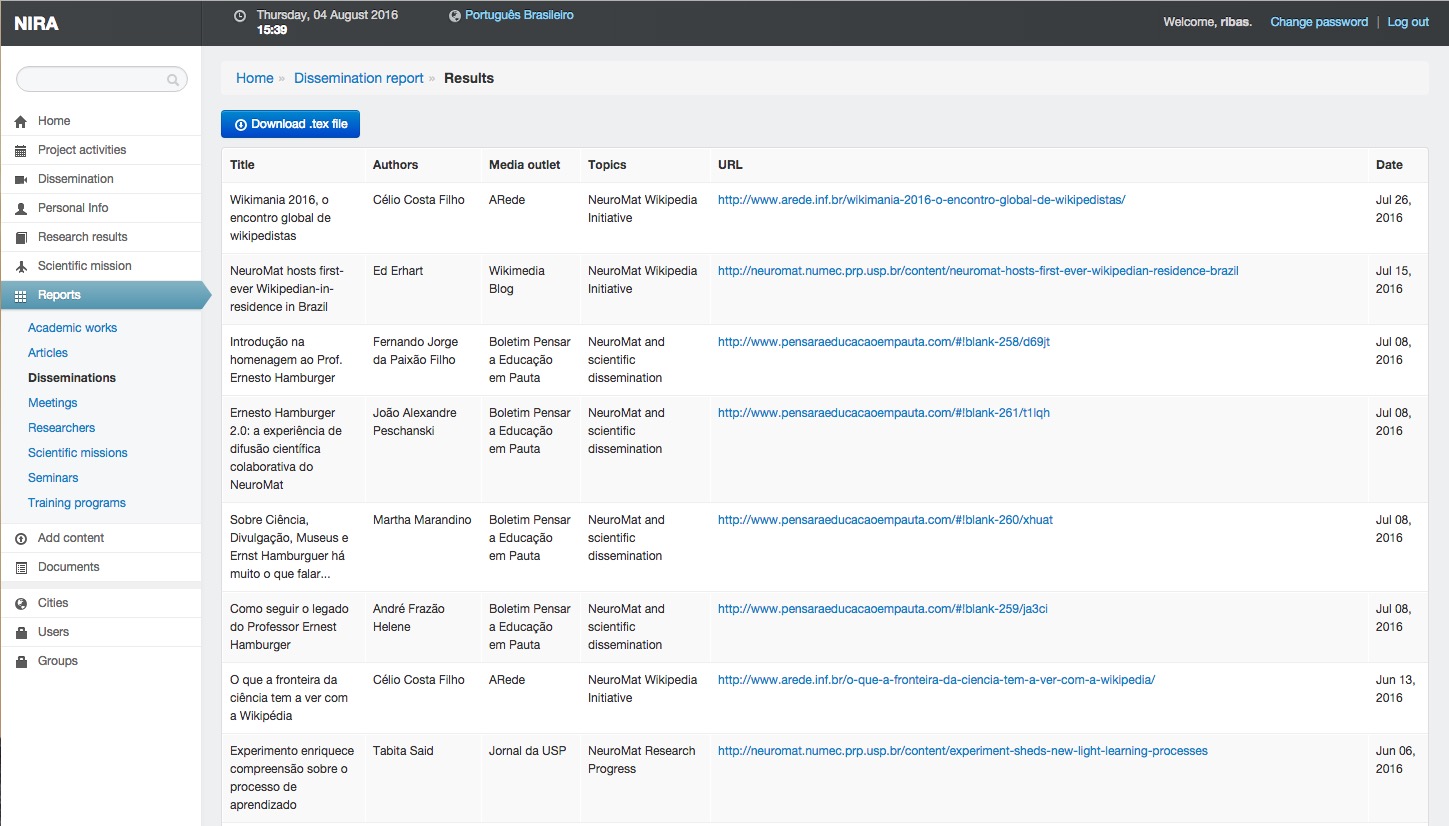Image resolution: width=1449 pixels, height=826 pixels.
Task: Open the Seminars report
Action: [x=53, y=478]
